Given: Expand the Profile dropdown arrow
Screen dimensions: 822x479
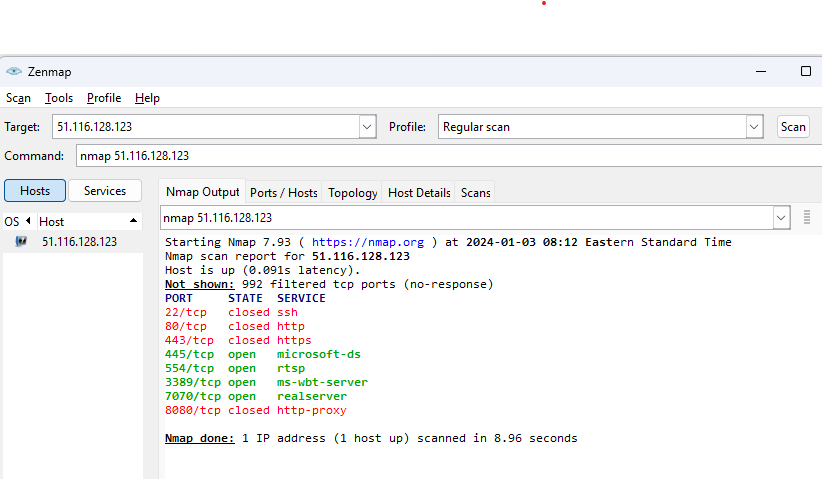Looking at the screenshot, I should (754, 127).
